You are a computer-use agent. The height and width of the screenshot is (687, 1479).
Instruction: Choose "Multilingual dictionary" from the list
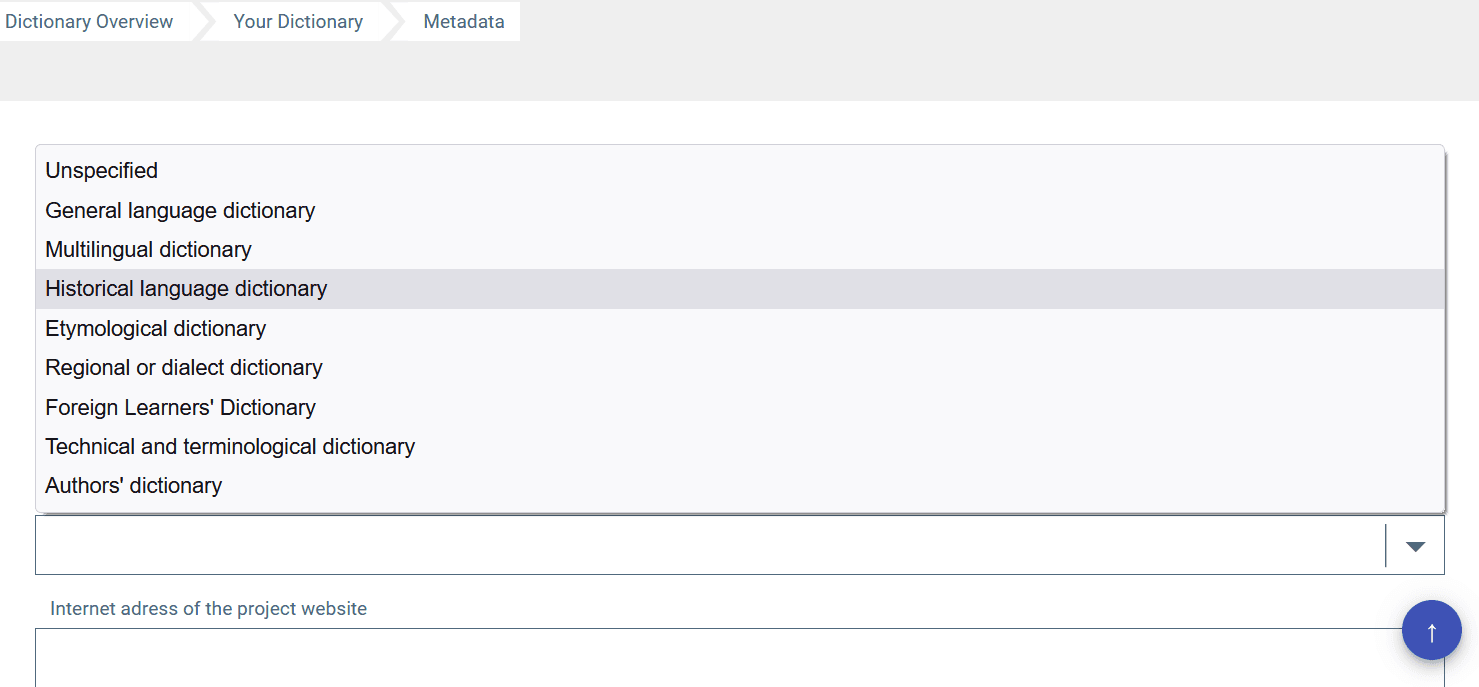coord(148,249)
